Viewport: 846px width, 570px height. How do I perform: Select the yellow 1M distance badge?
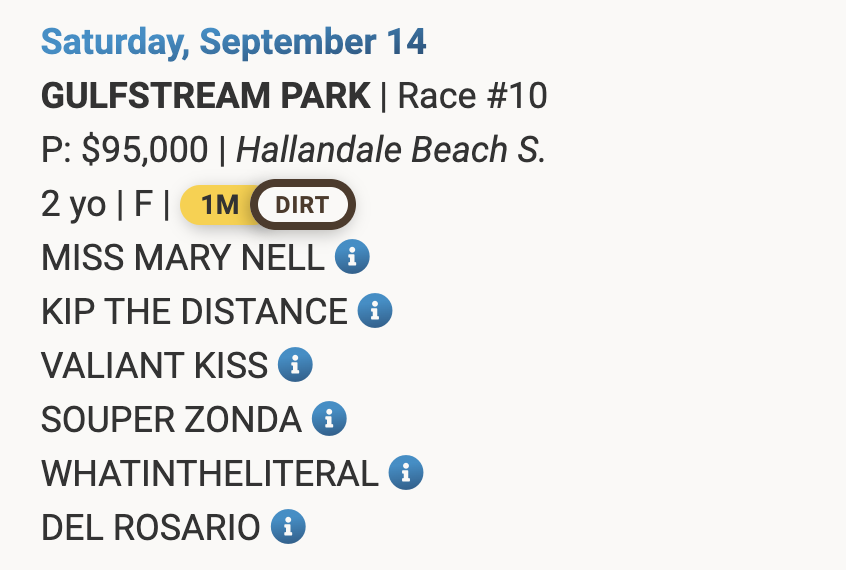tap(219, 205)
